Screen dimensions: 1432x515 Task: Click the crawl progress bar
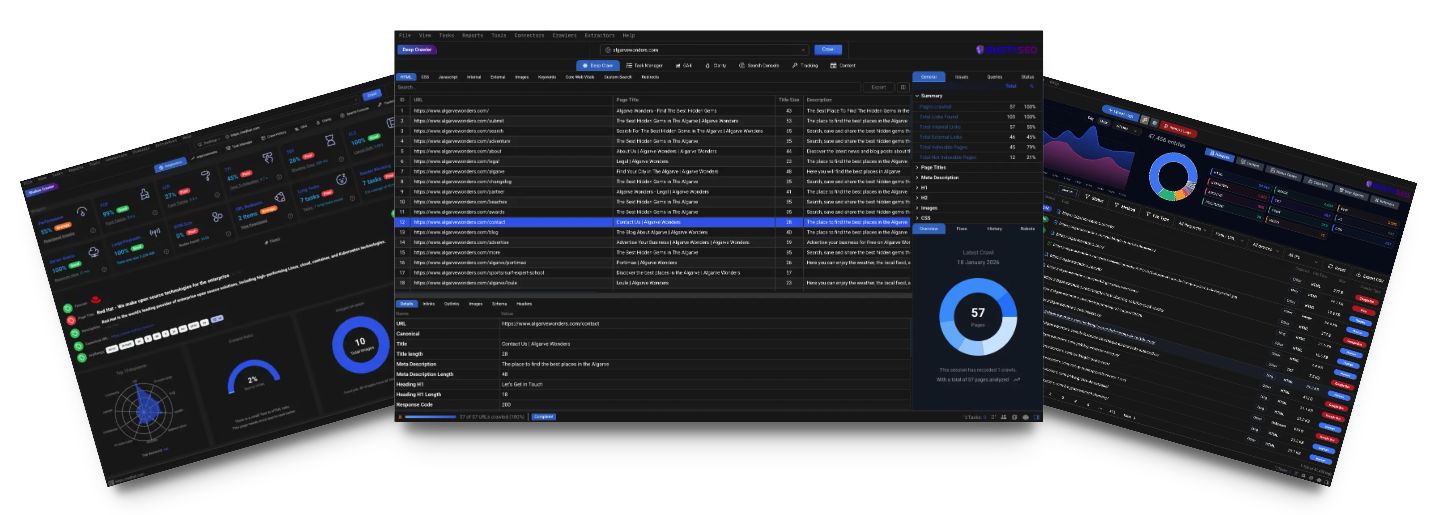[430, 416]
